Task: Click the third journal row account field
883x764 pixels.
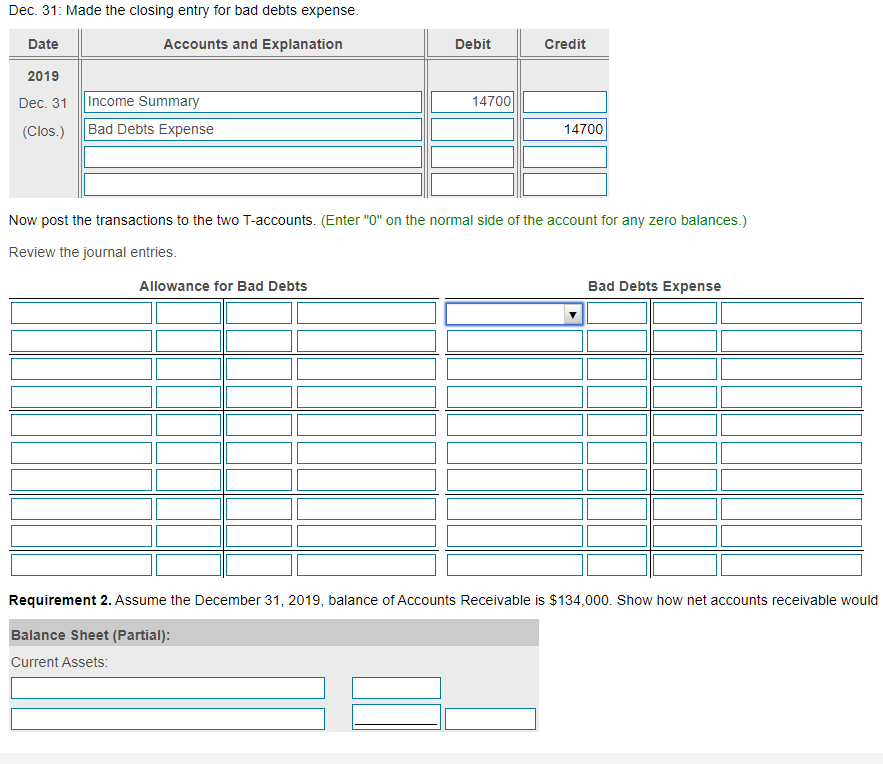Action: pyautogui.click(x=253, y=157)
